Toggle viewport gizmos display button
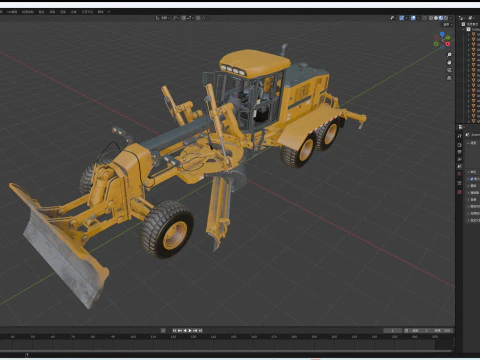Viewport: 480px width, 360px height. coord(402,18)
